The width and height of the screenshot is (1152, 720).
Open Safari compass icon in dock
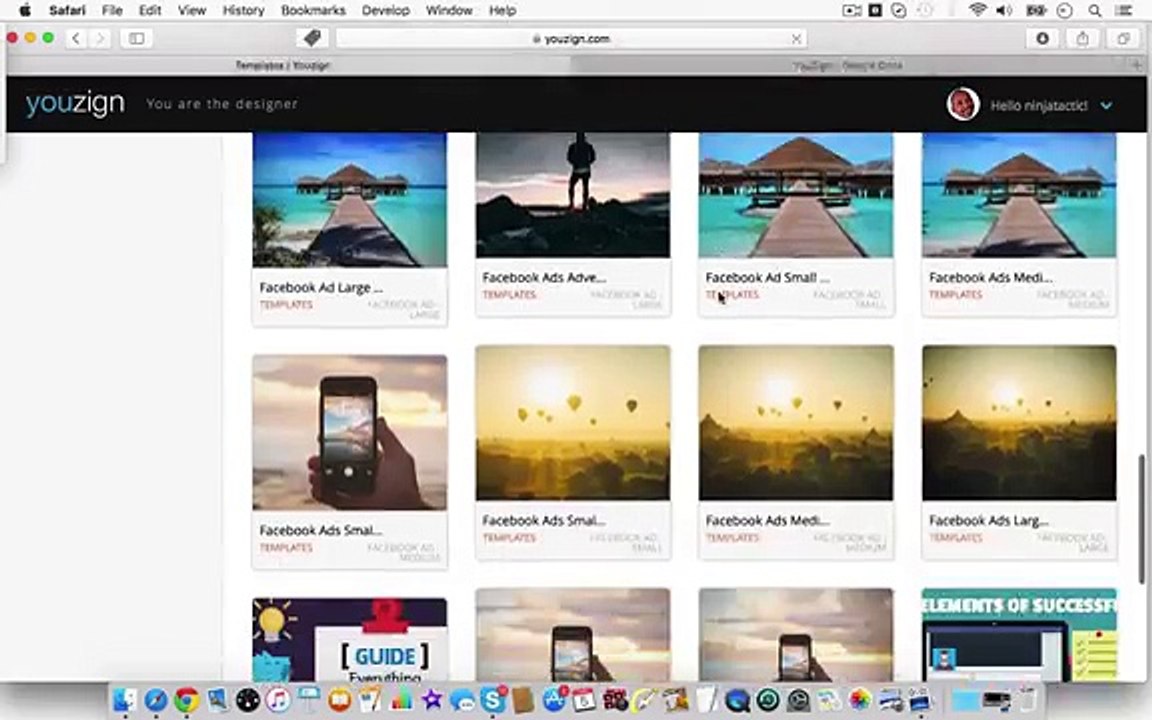156,699
